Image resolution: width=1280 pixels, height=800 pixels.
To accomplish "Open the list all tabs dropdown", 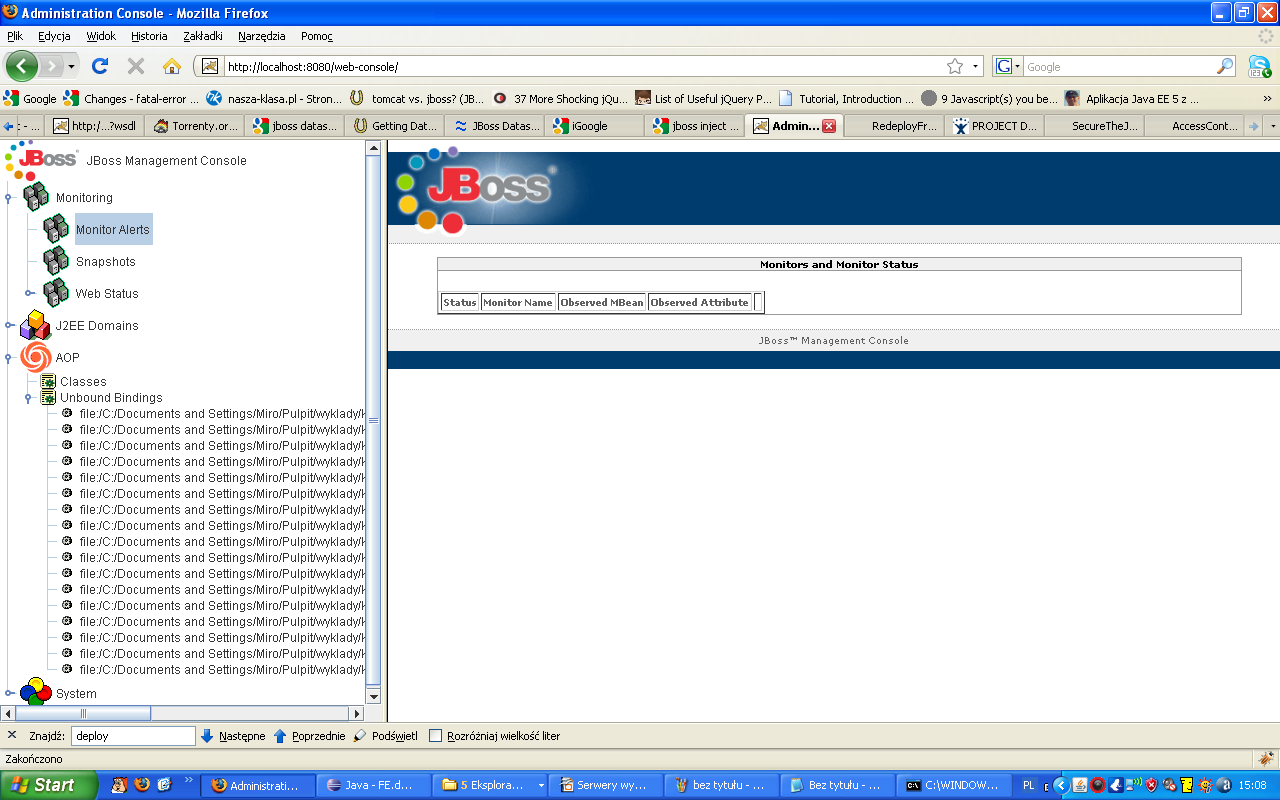I will pos(1272,126).
